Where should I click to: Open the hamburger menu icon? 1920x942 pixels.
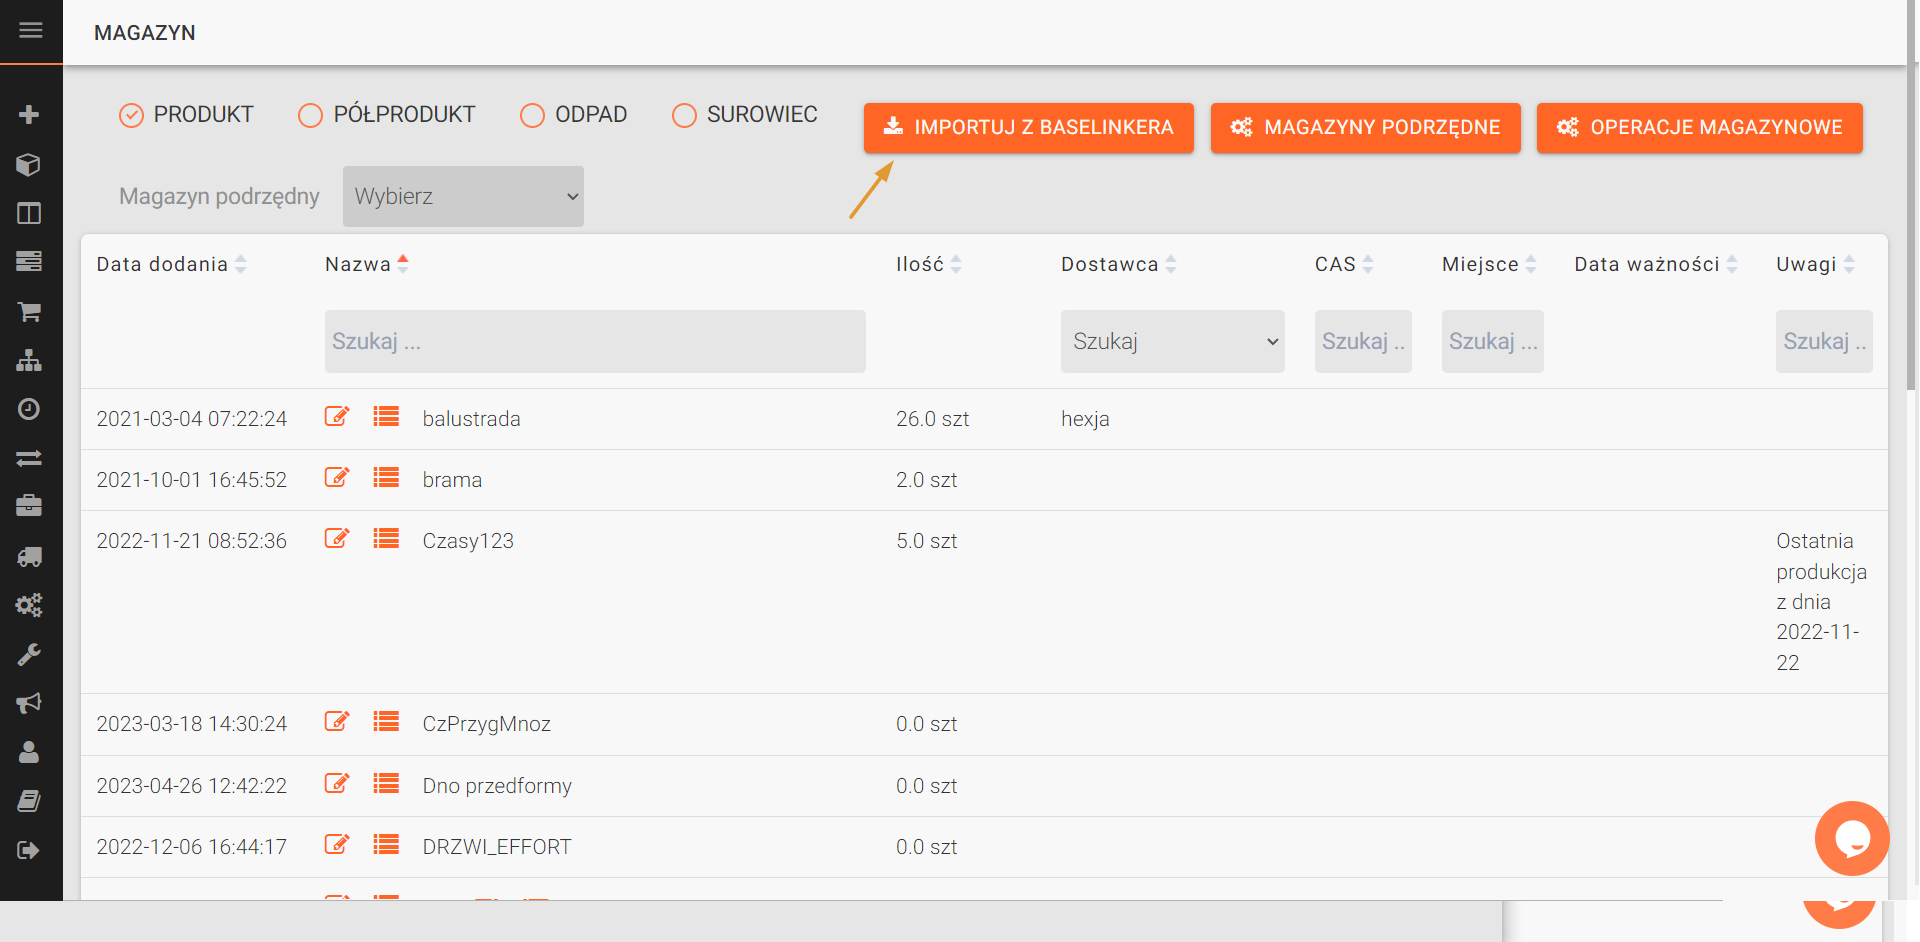tap(31, 31)
